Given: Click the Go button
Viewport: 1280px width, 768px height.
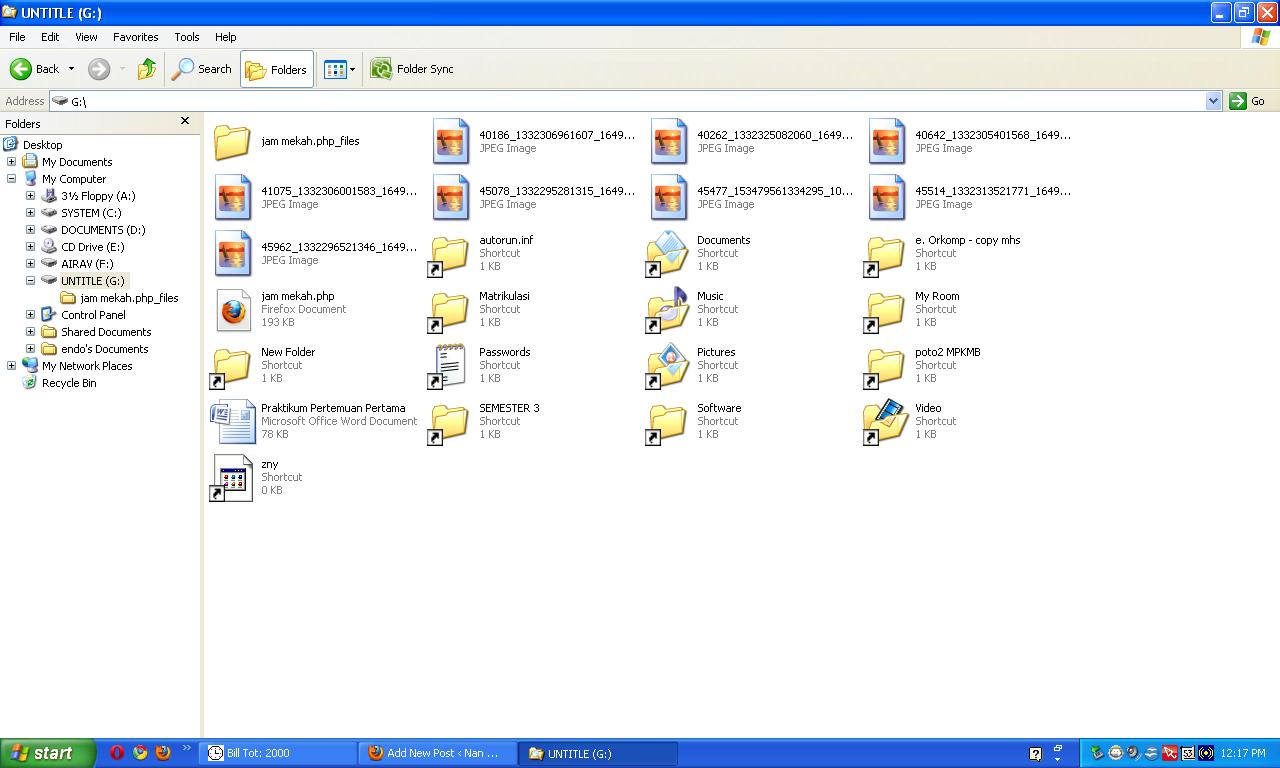Looking at the screenshot, I should [x=1248, y=101].
